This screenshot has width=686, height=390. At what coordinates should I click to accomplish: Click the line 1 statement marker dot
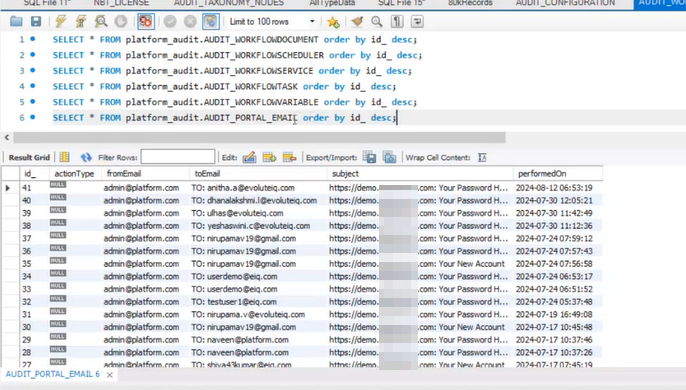33,39
